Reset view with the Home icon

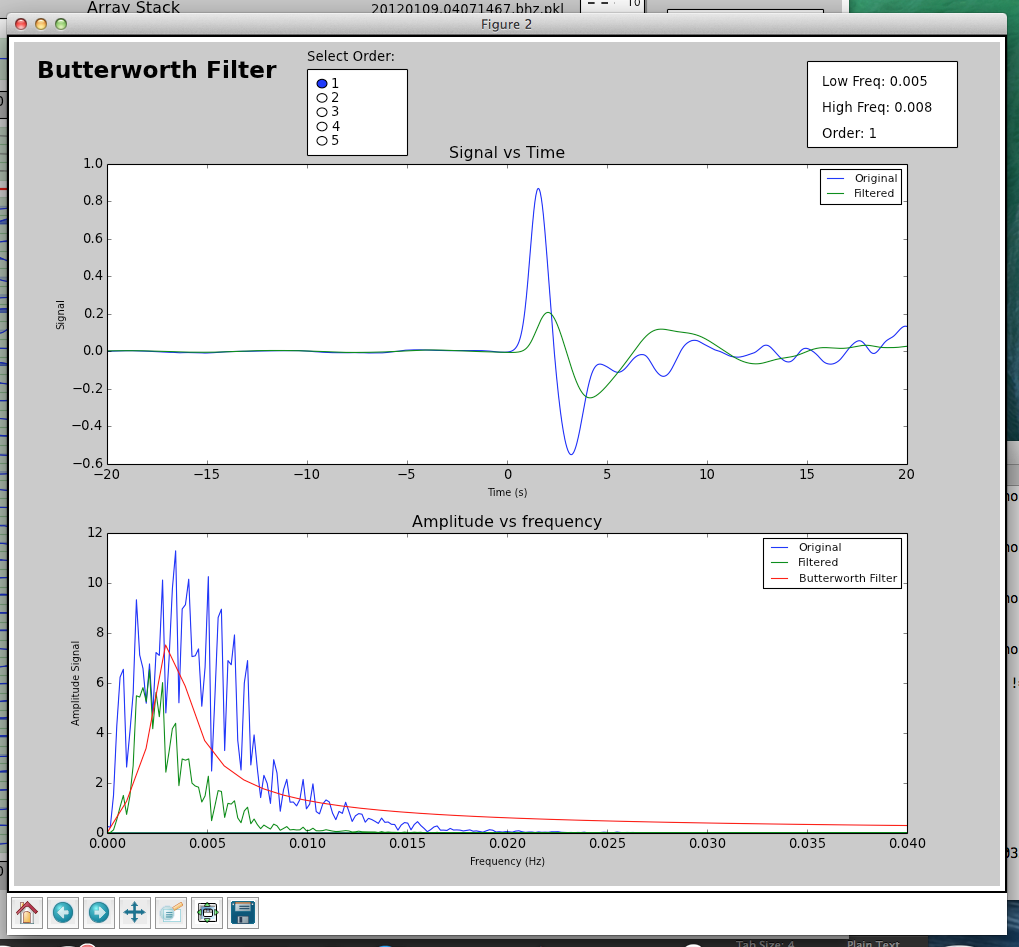[x=27, y=913]
